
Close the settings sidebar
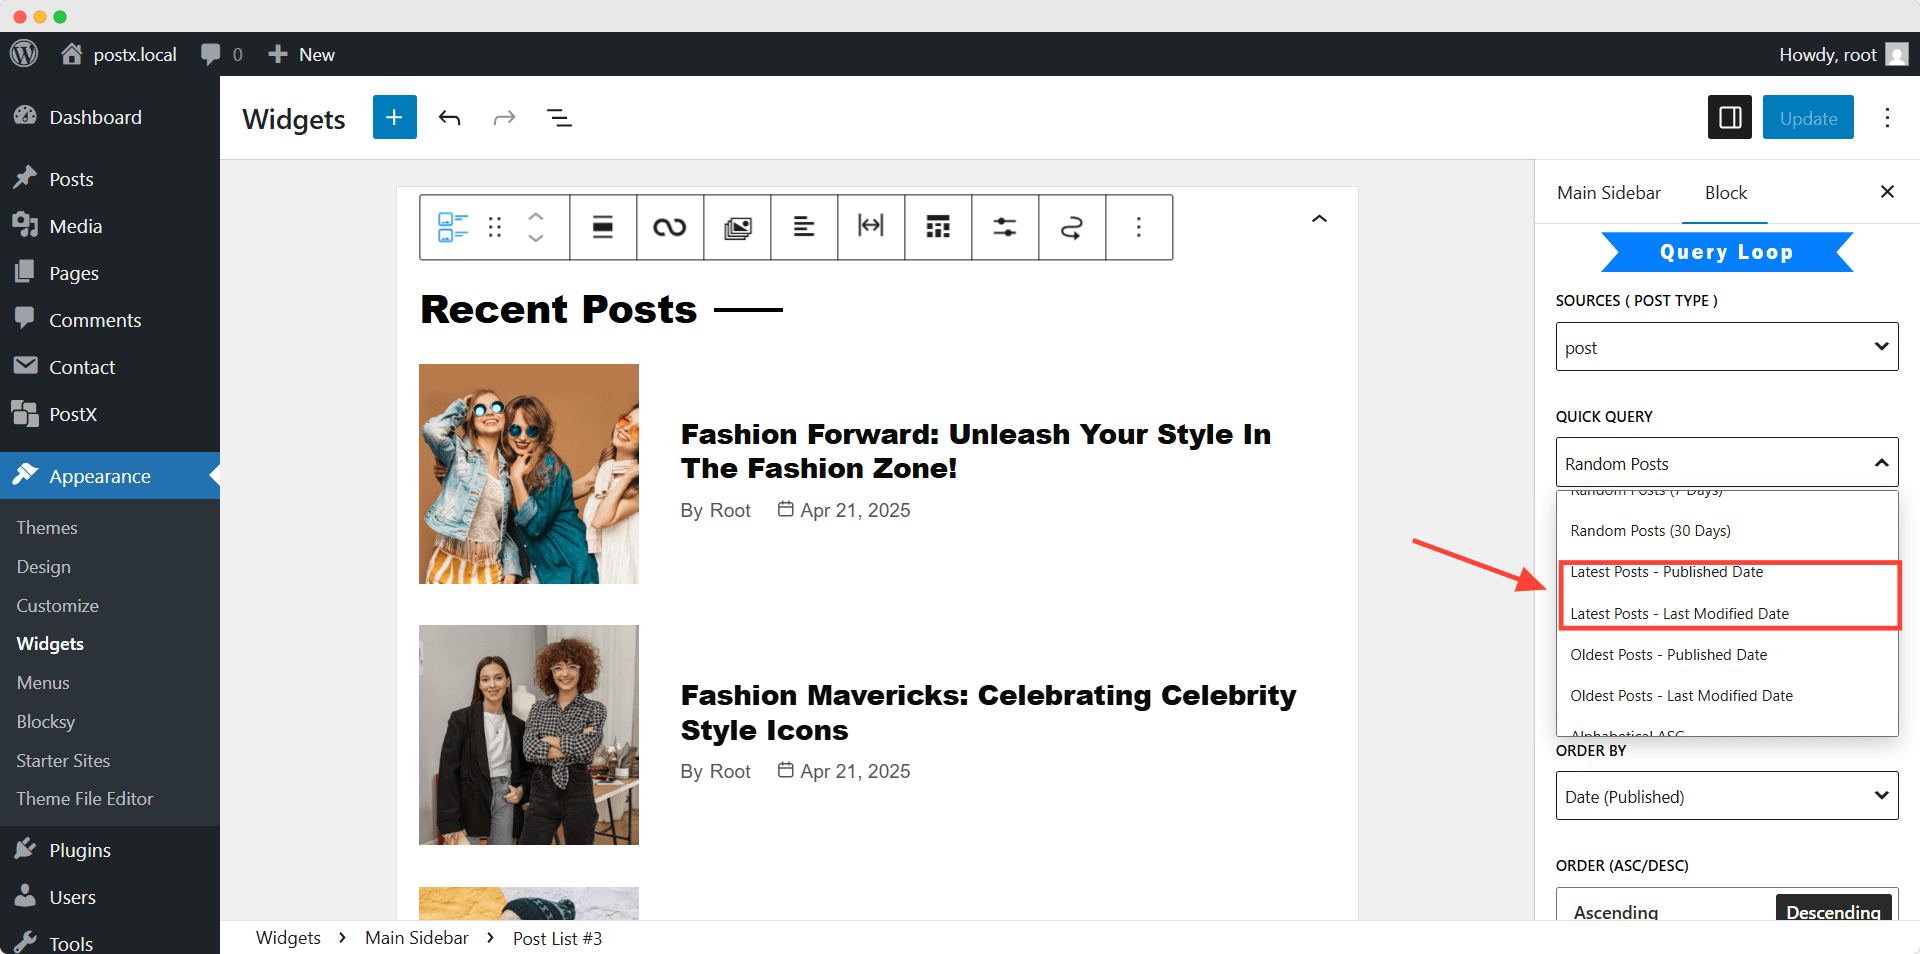coord(1887,191)
